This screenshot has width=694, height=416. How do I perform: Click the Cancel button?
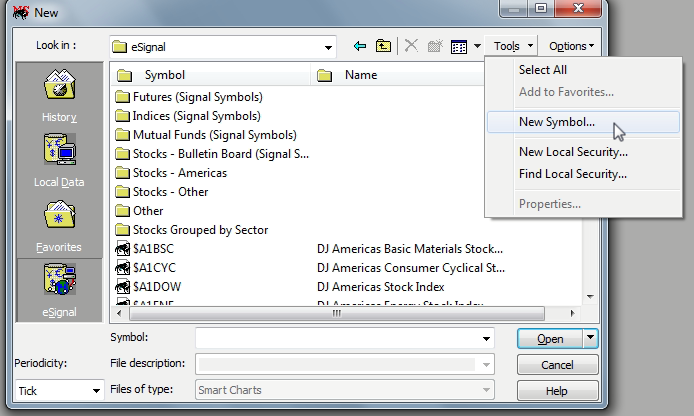(x=557, y=365)
